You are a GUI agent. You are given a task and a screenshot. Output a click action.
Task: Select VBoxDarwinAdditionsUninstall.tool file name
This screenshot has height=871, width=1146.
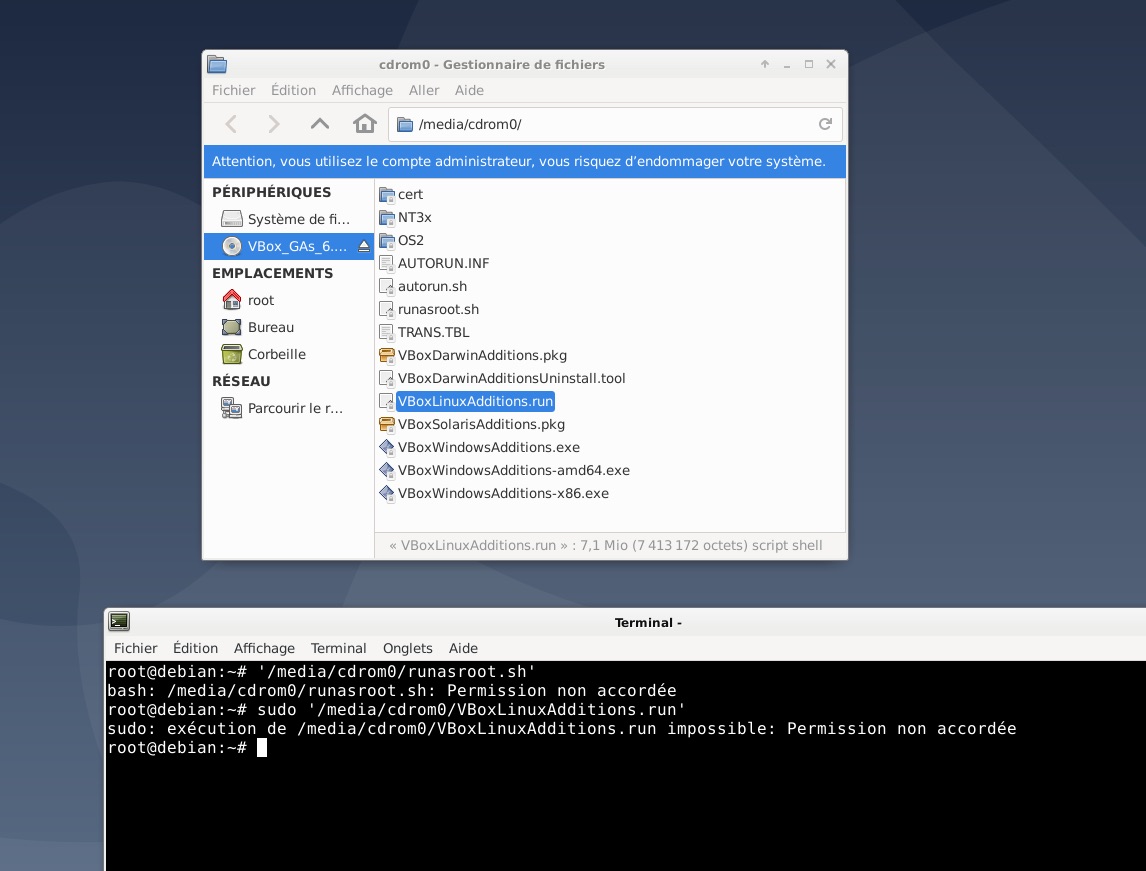point(511,379)
